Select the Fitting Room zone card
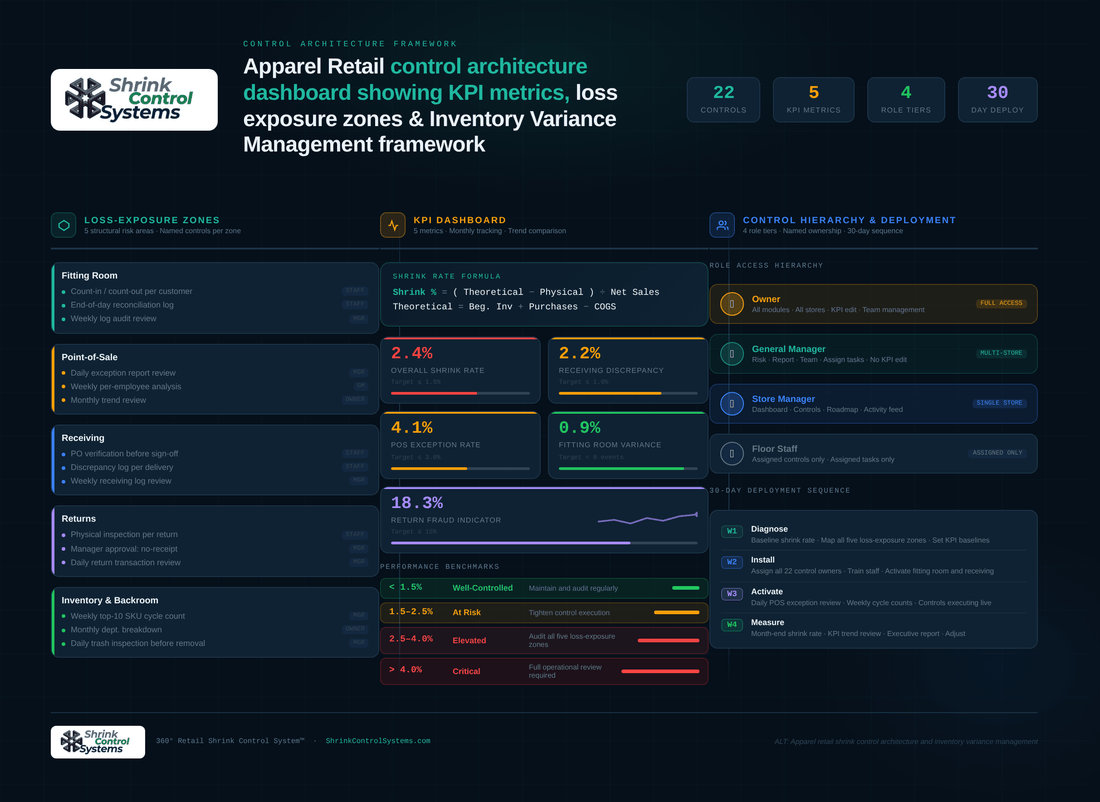The height and width of the screenshot is (802, 1100). click(x=215, y=298)
